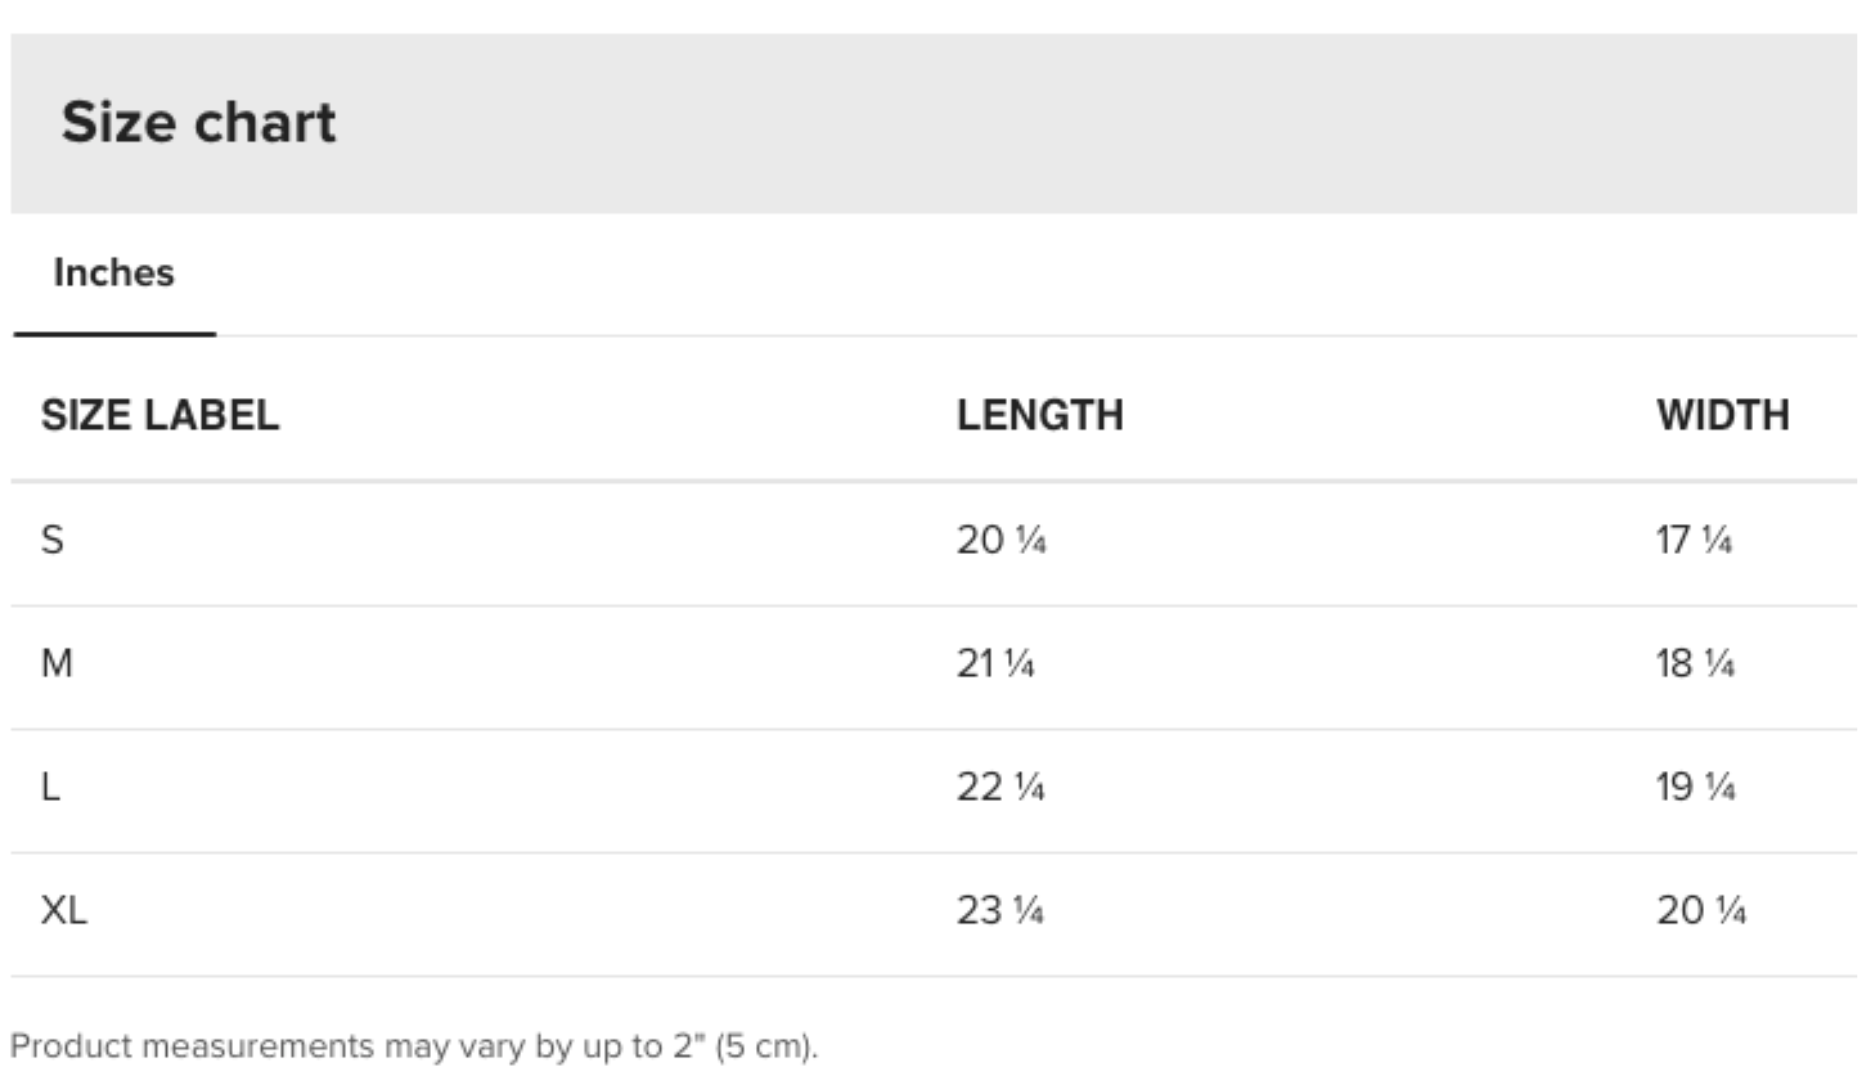Click the underline beneath the Inches tab

pyautogui.click(x=115, y=334)
